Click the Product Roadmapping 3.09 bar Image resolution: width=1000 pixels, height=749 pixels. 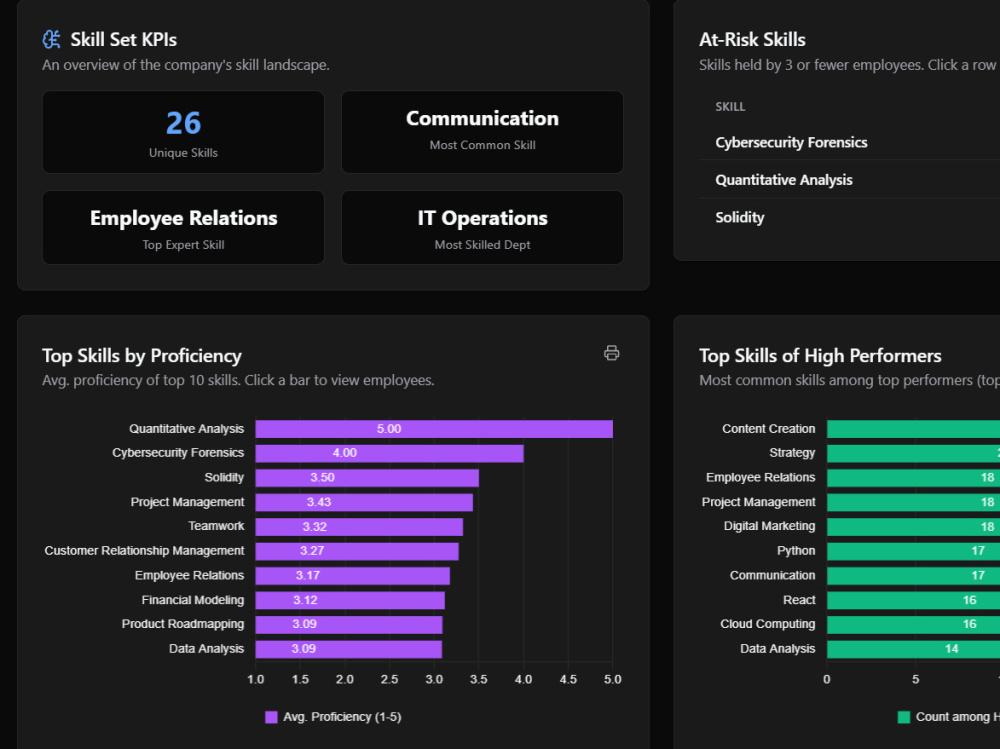pyautogui.click(x=349, y=625)
